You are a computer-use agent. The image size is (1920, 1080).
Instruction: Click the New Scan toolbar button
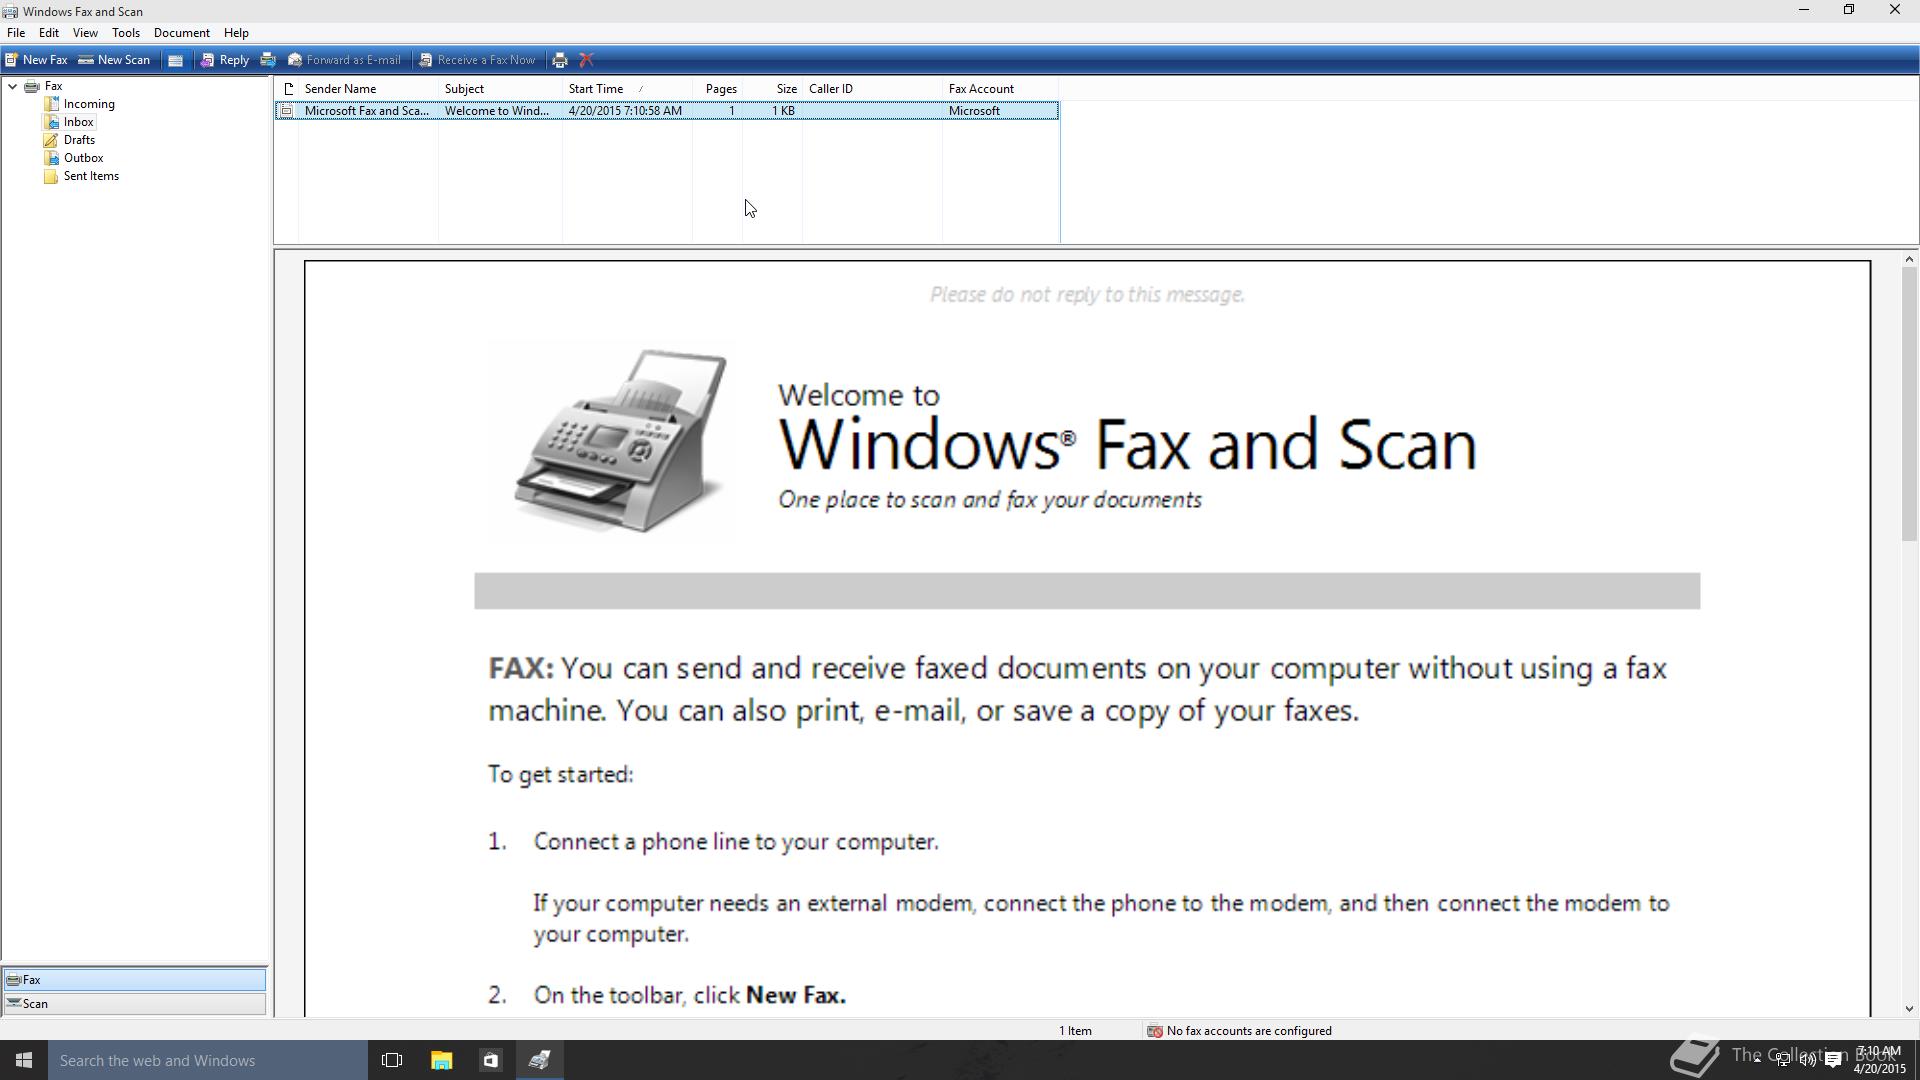pyautogui.click(x=114, y=60)
